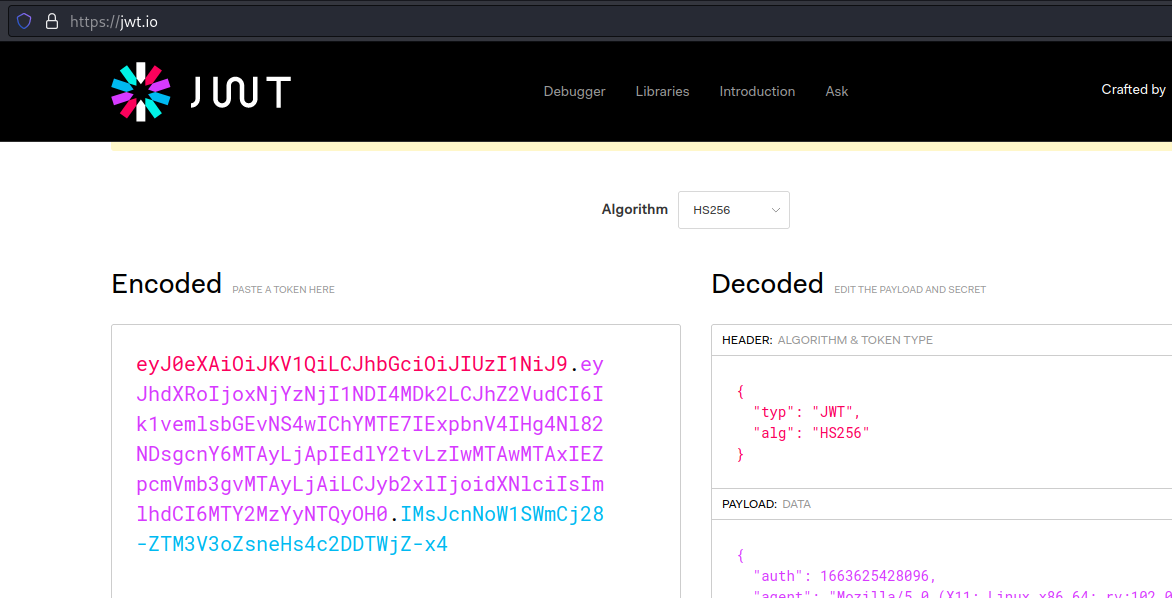Click the tracking protection shield icon
The width and height of the screenshot is (1172, 598).
tap(24, 21)
